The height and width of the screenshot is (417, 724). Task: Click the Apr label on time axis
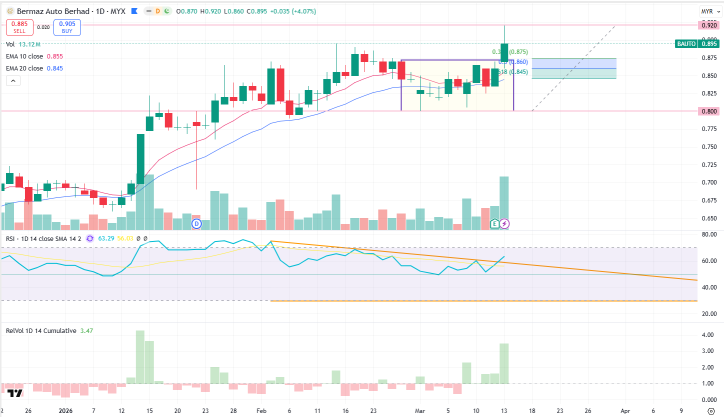tap(625, 411)
